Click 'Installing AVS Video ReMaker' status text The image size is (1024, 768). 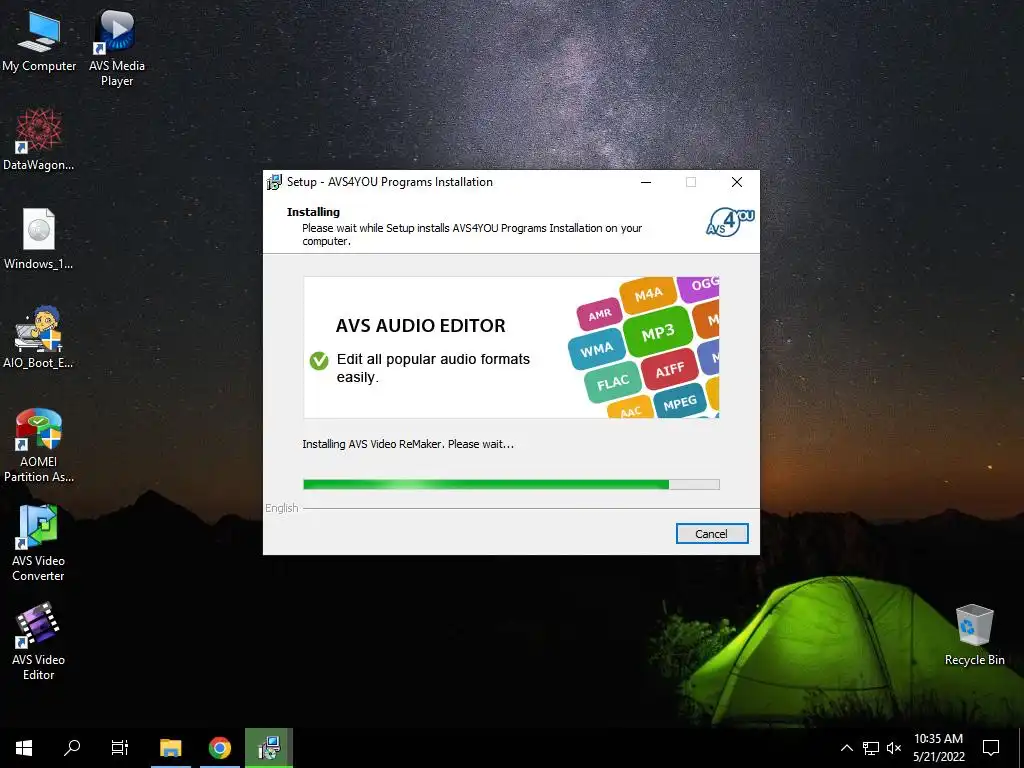click(x=408, y=444)
